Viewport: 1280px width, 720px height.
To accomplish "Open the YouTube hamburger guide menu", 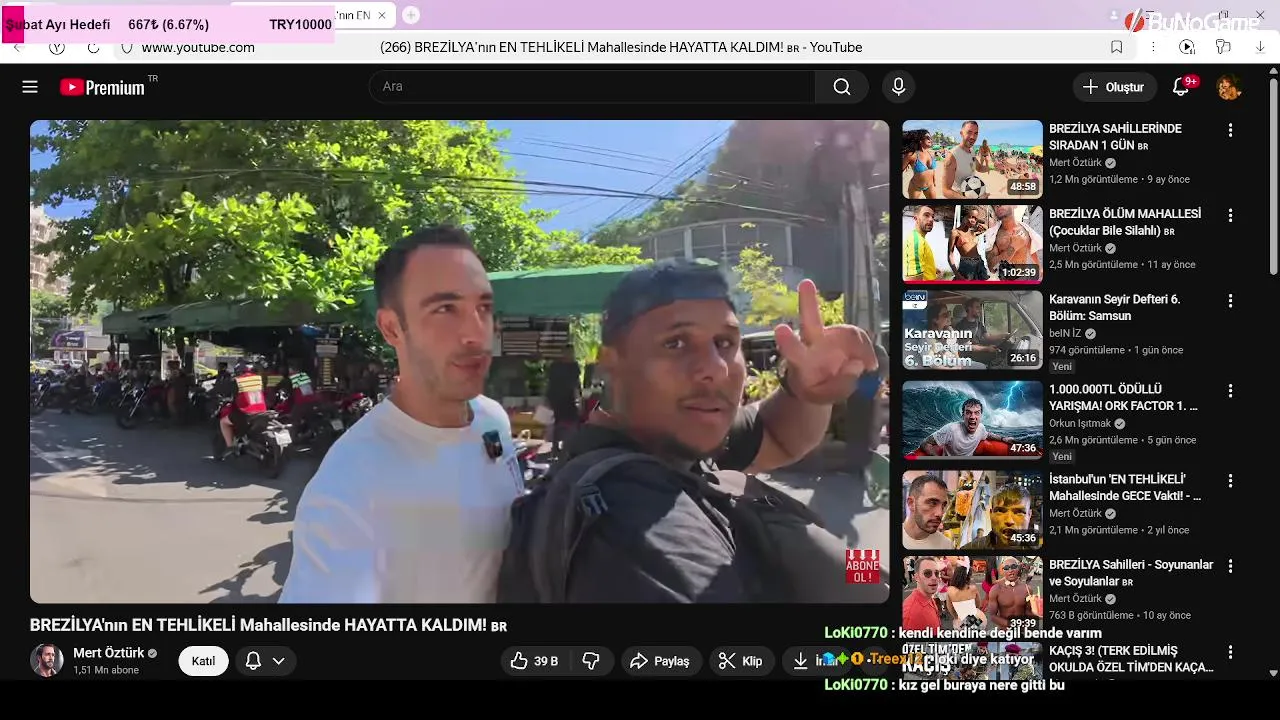I will [30, 87].
